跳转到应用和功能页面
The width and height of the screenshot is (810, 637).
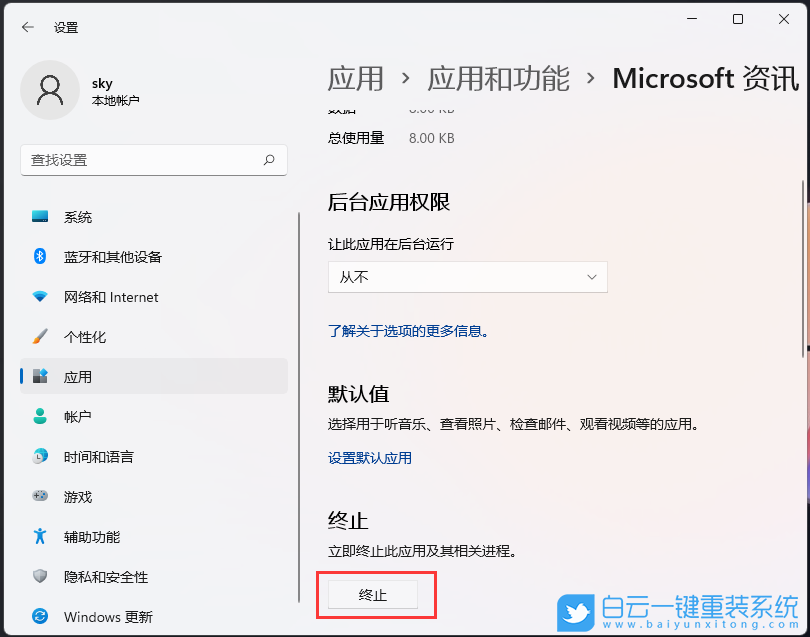[497, 79]
